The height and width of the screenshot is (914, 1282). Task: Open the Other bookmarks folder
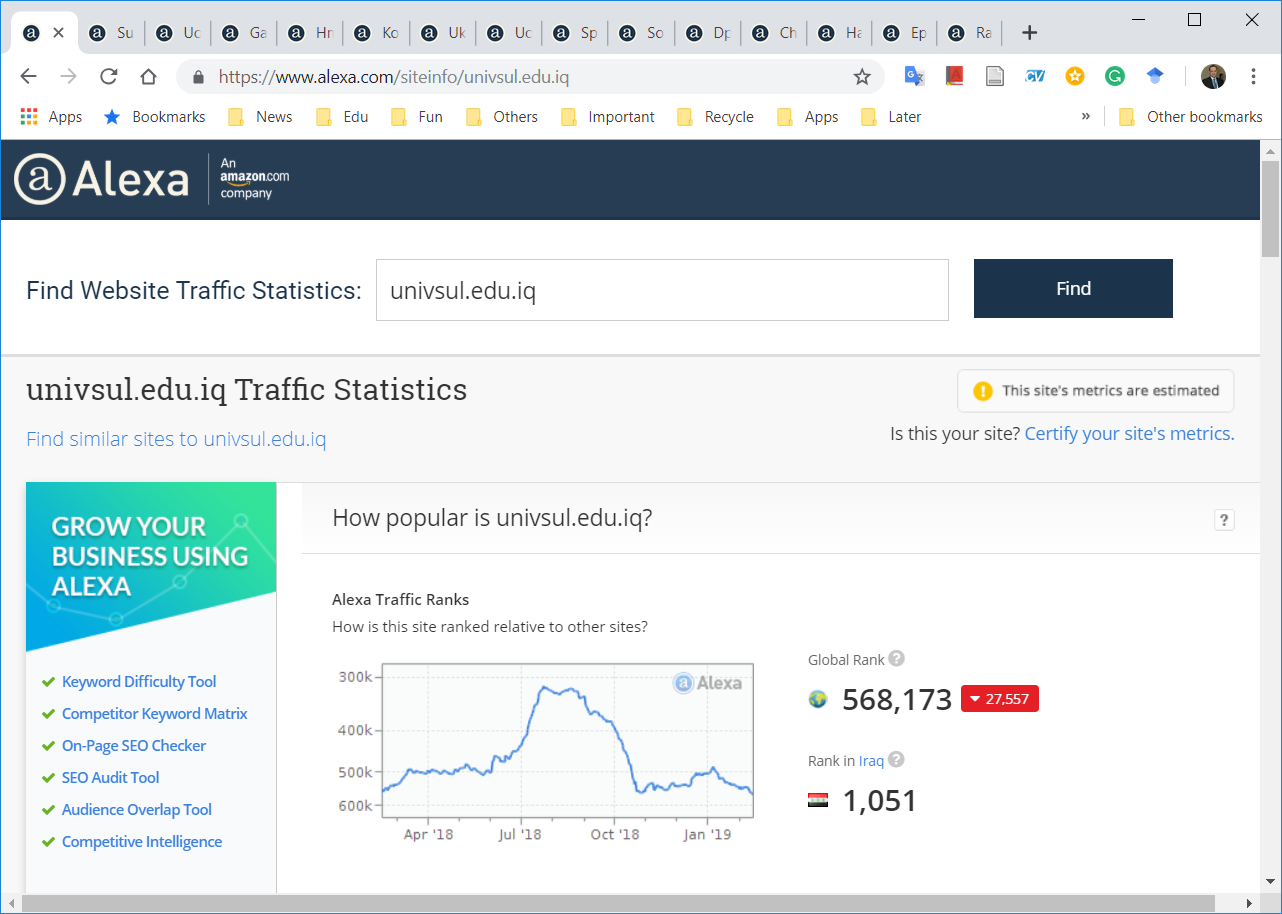(1190, 117)
